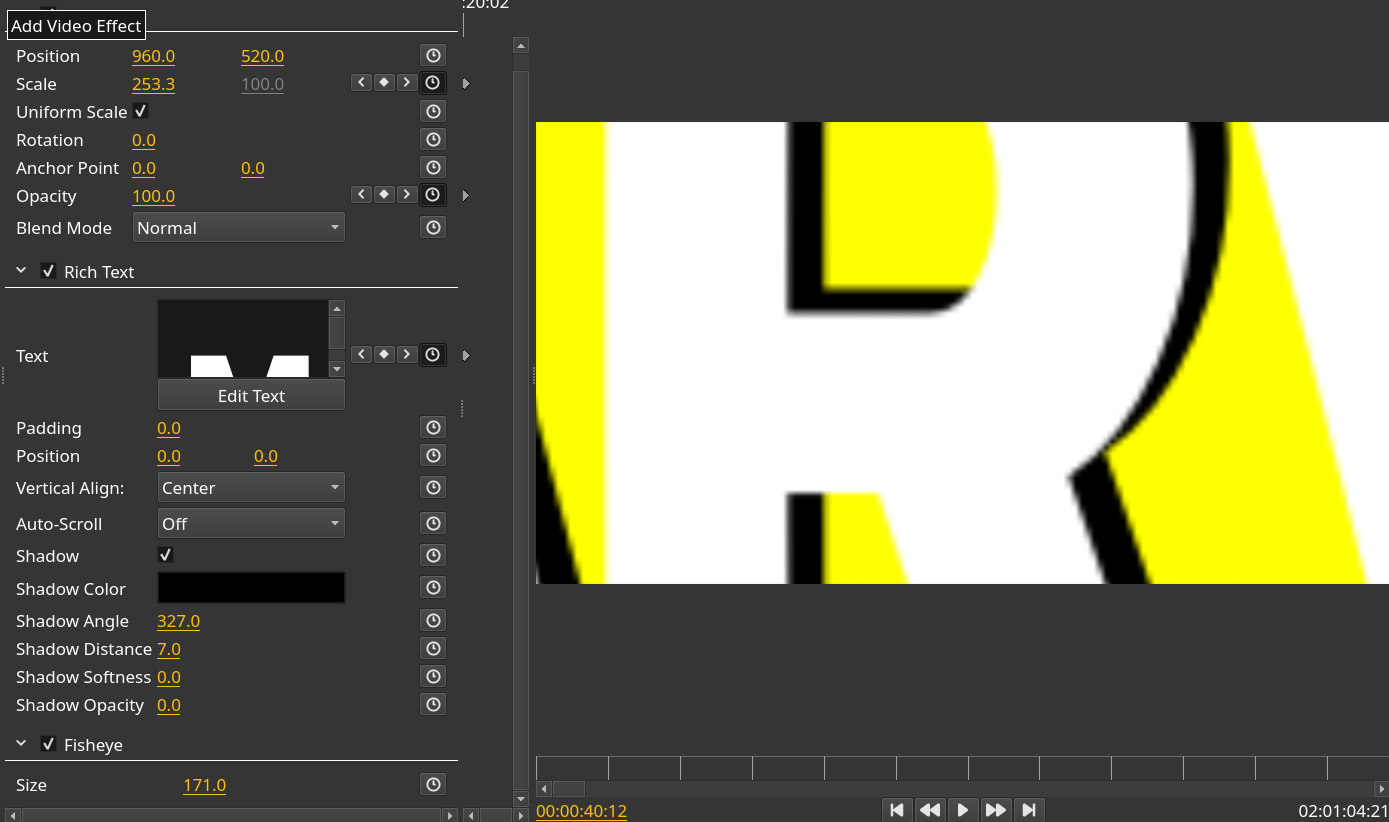This screenshot has width=1389, height=822.
Task: Disable the Rich Text effect checkbox
Action: coord(48,271)
